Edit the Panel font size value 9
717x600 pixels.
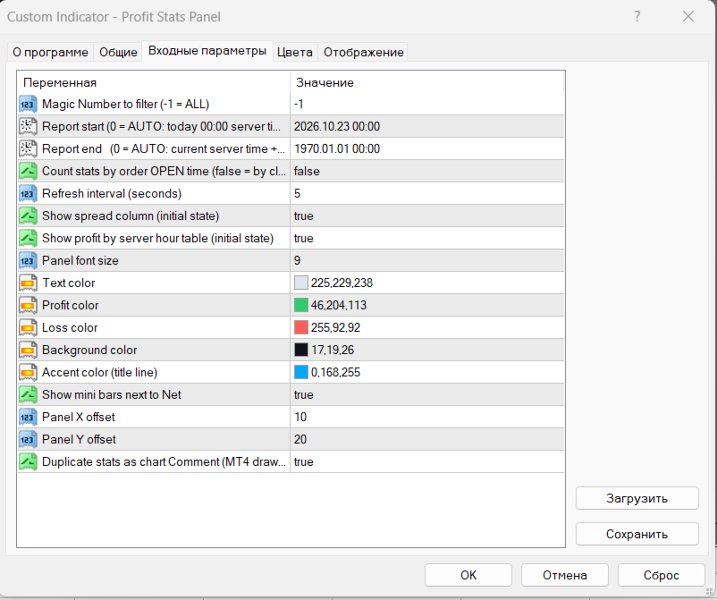click(297, 261)
